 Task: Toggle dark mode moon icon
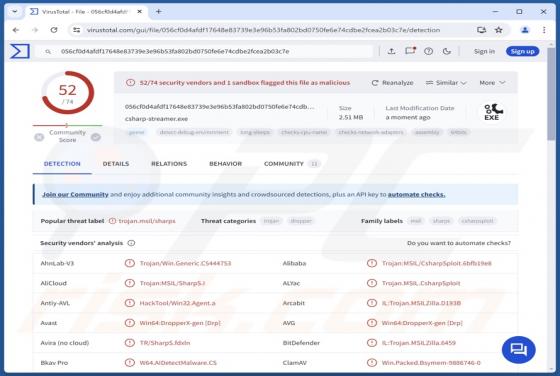[x=446, y=51]
